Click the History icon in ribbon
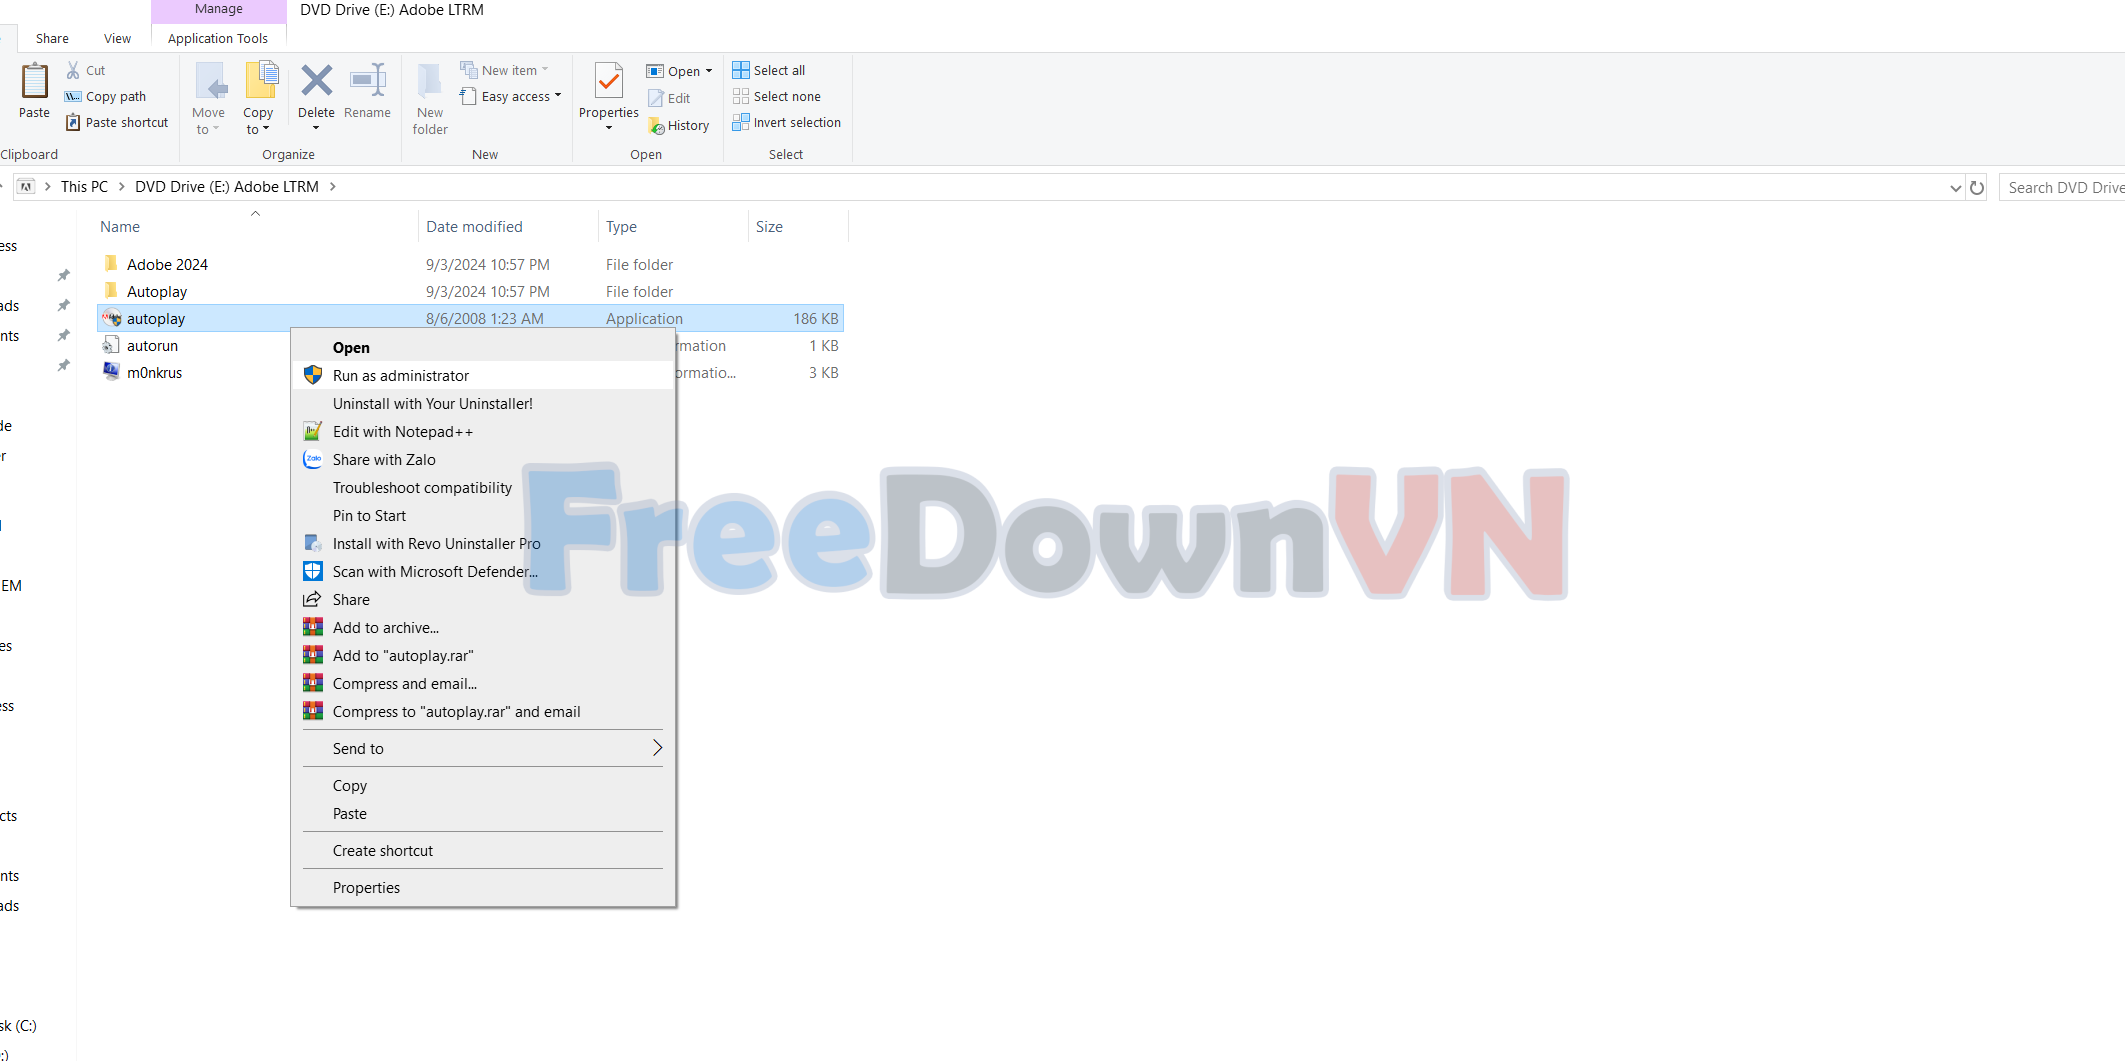The image size is (2125, 1061). coord(679,125)
